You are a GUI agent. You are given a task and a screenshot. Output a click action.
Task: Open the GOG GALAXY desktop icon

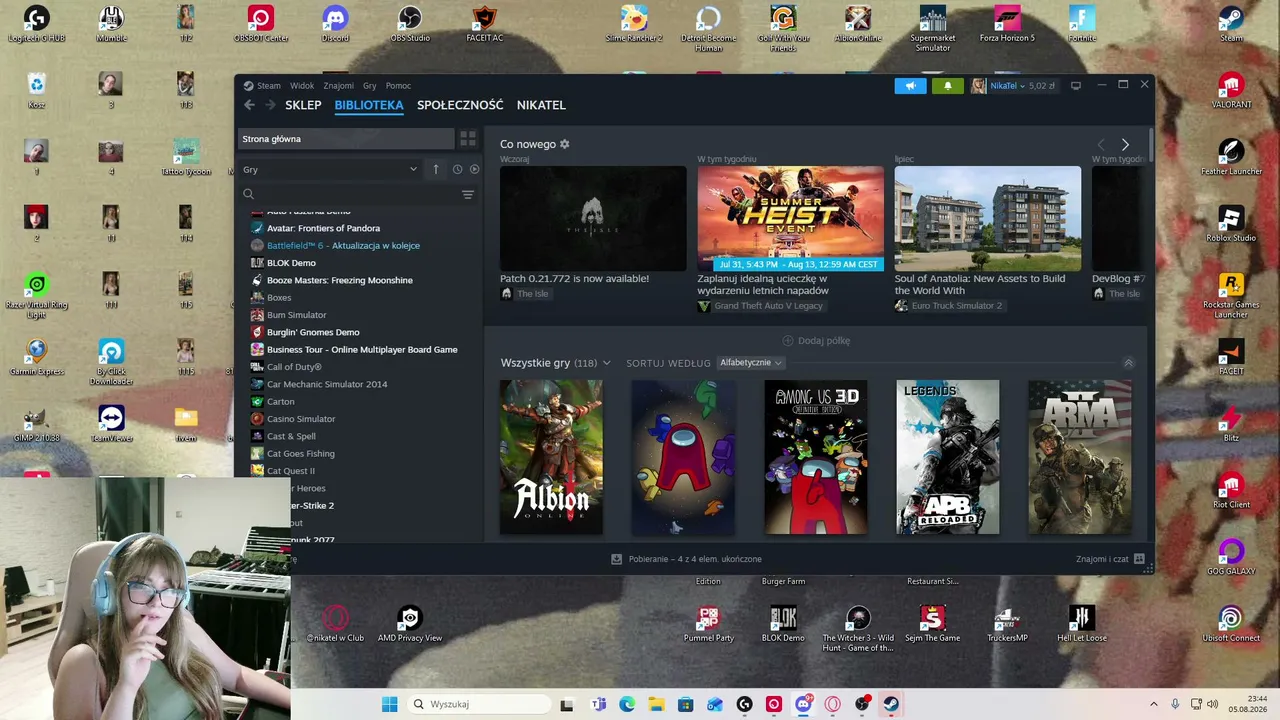click(1231, 557)
